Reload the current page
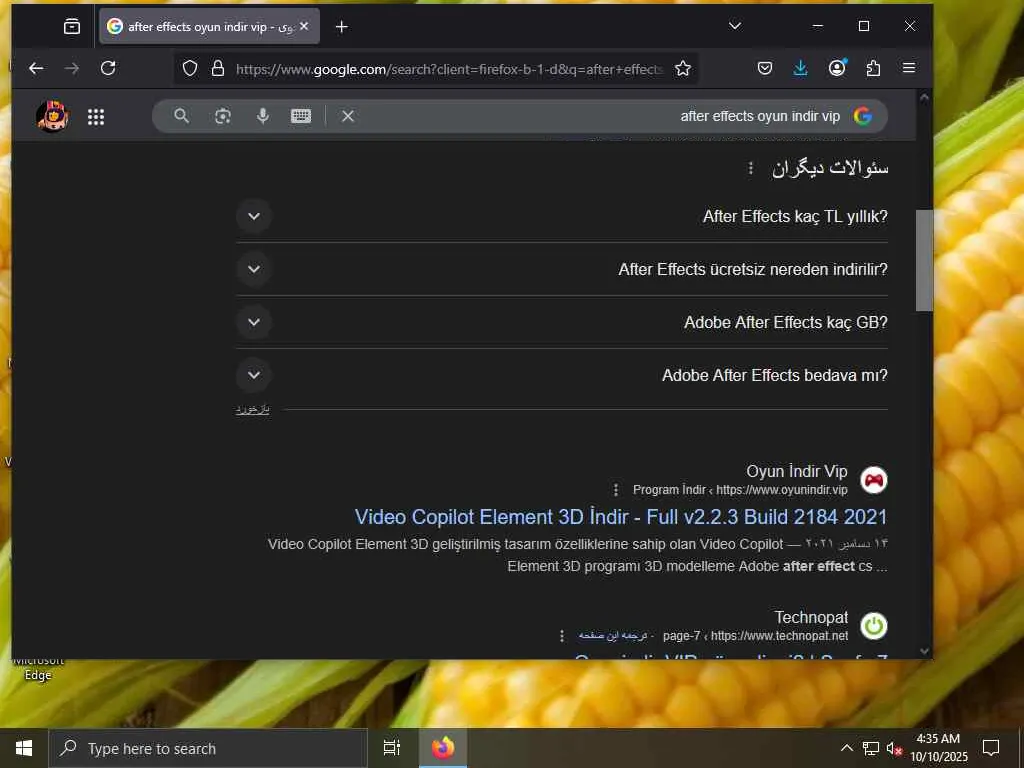 [108, 68]
